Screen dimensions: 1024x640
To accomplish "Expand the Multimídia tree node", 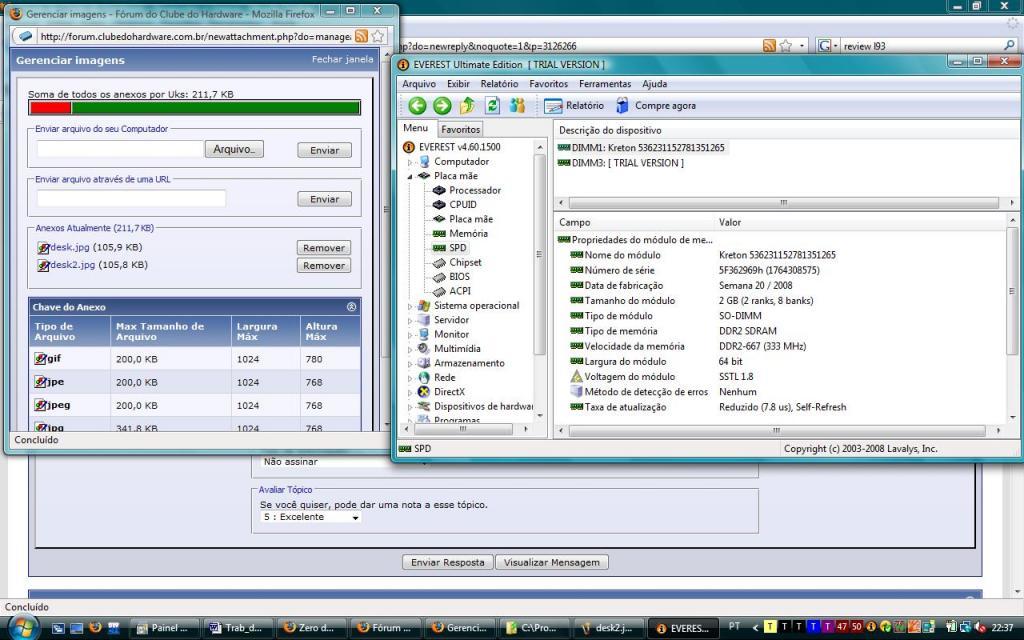I will (410, 349).
